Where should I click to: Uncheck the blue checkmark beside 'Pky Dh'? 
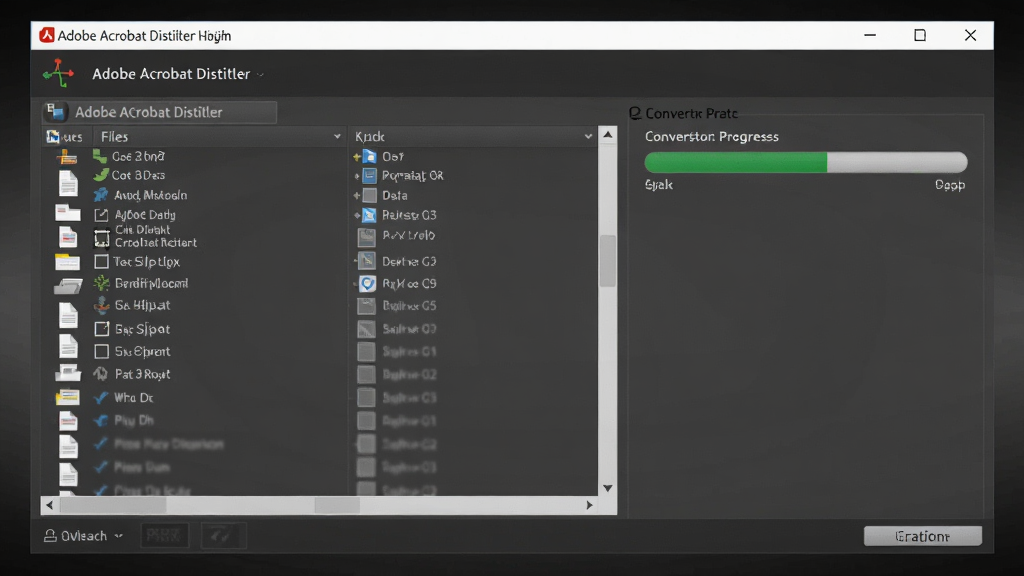click(101, 421)
